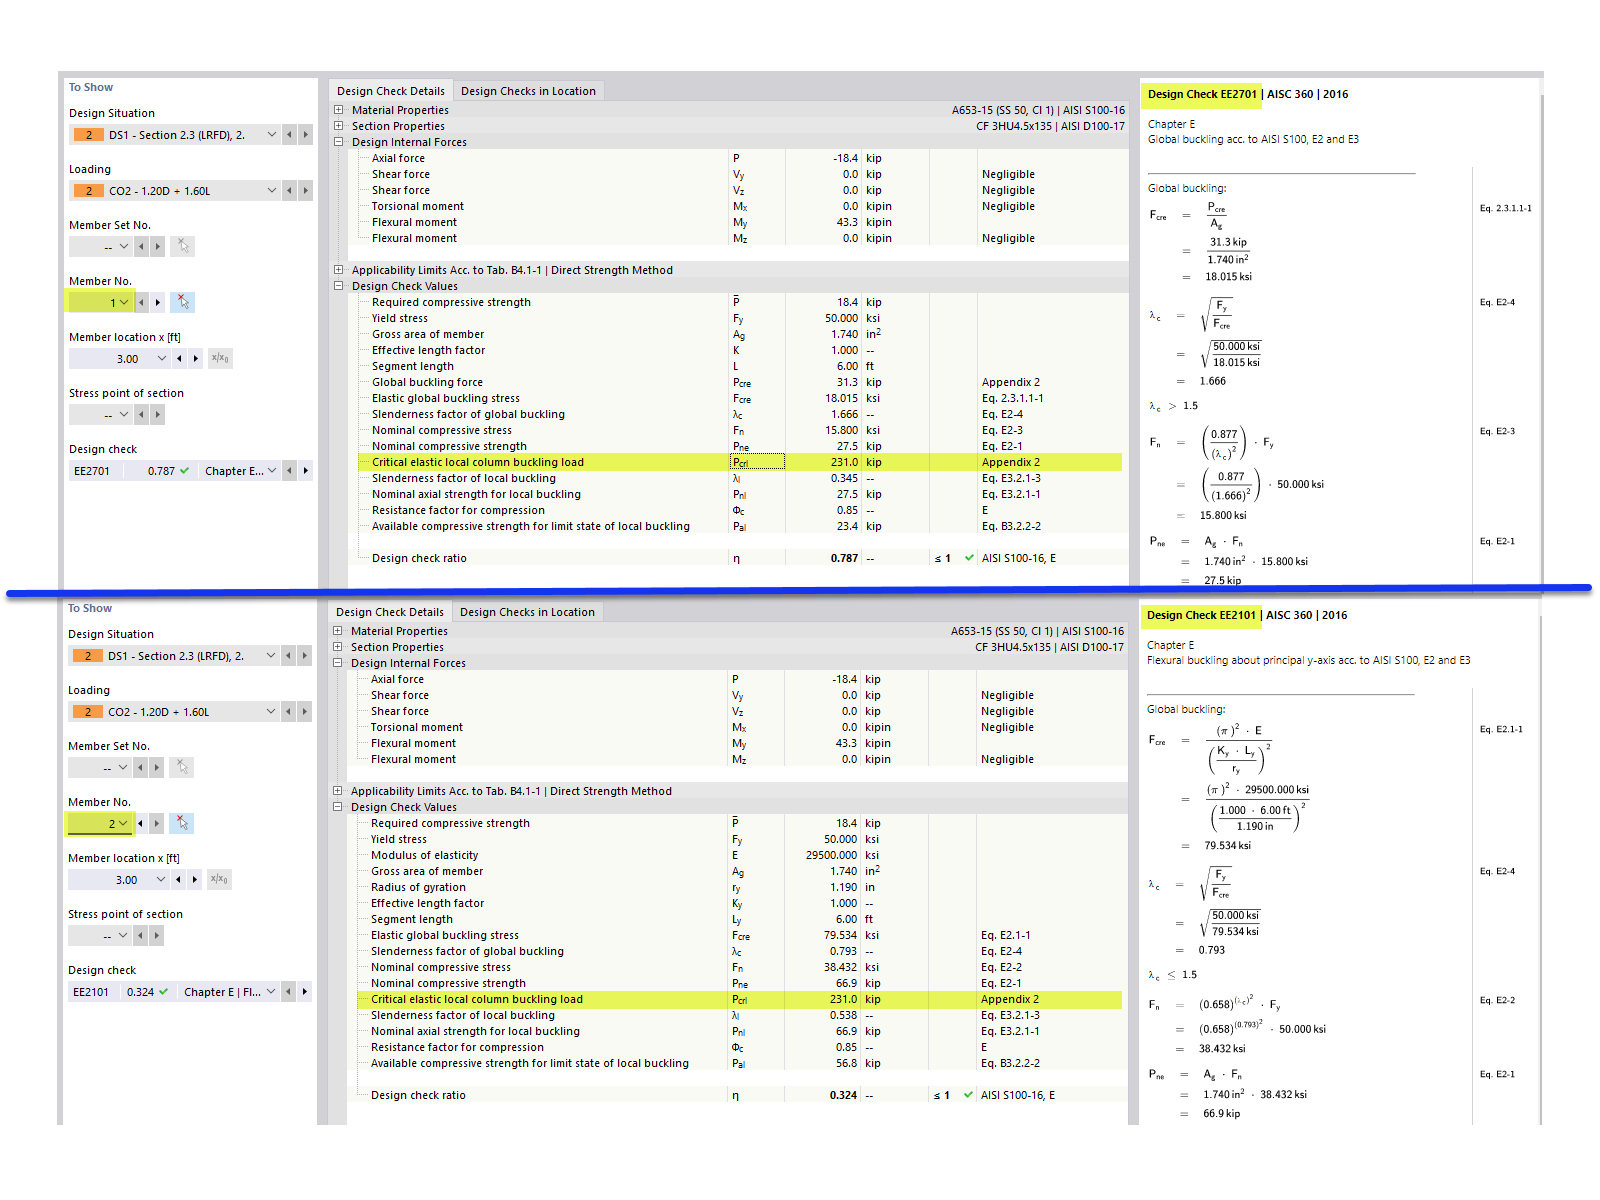Click previous Member No. arrow in upper panel
This screenshot has width=1600, height=1200.
(142, 302)
